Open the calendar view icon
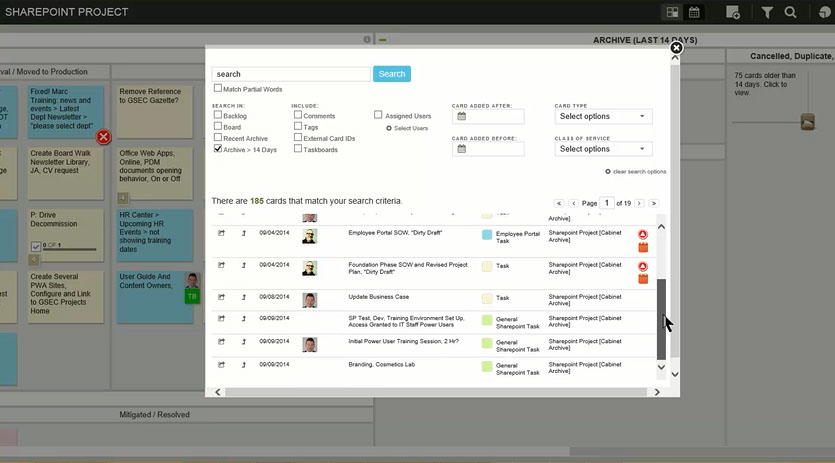The image size is (835, 463). tap(694, 12)
